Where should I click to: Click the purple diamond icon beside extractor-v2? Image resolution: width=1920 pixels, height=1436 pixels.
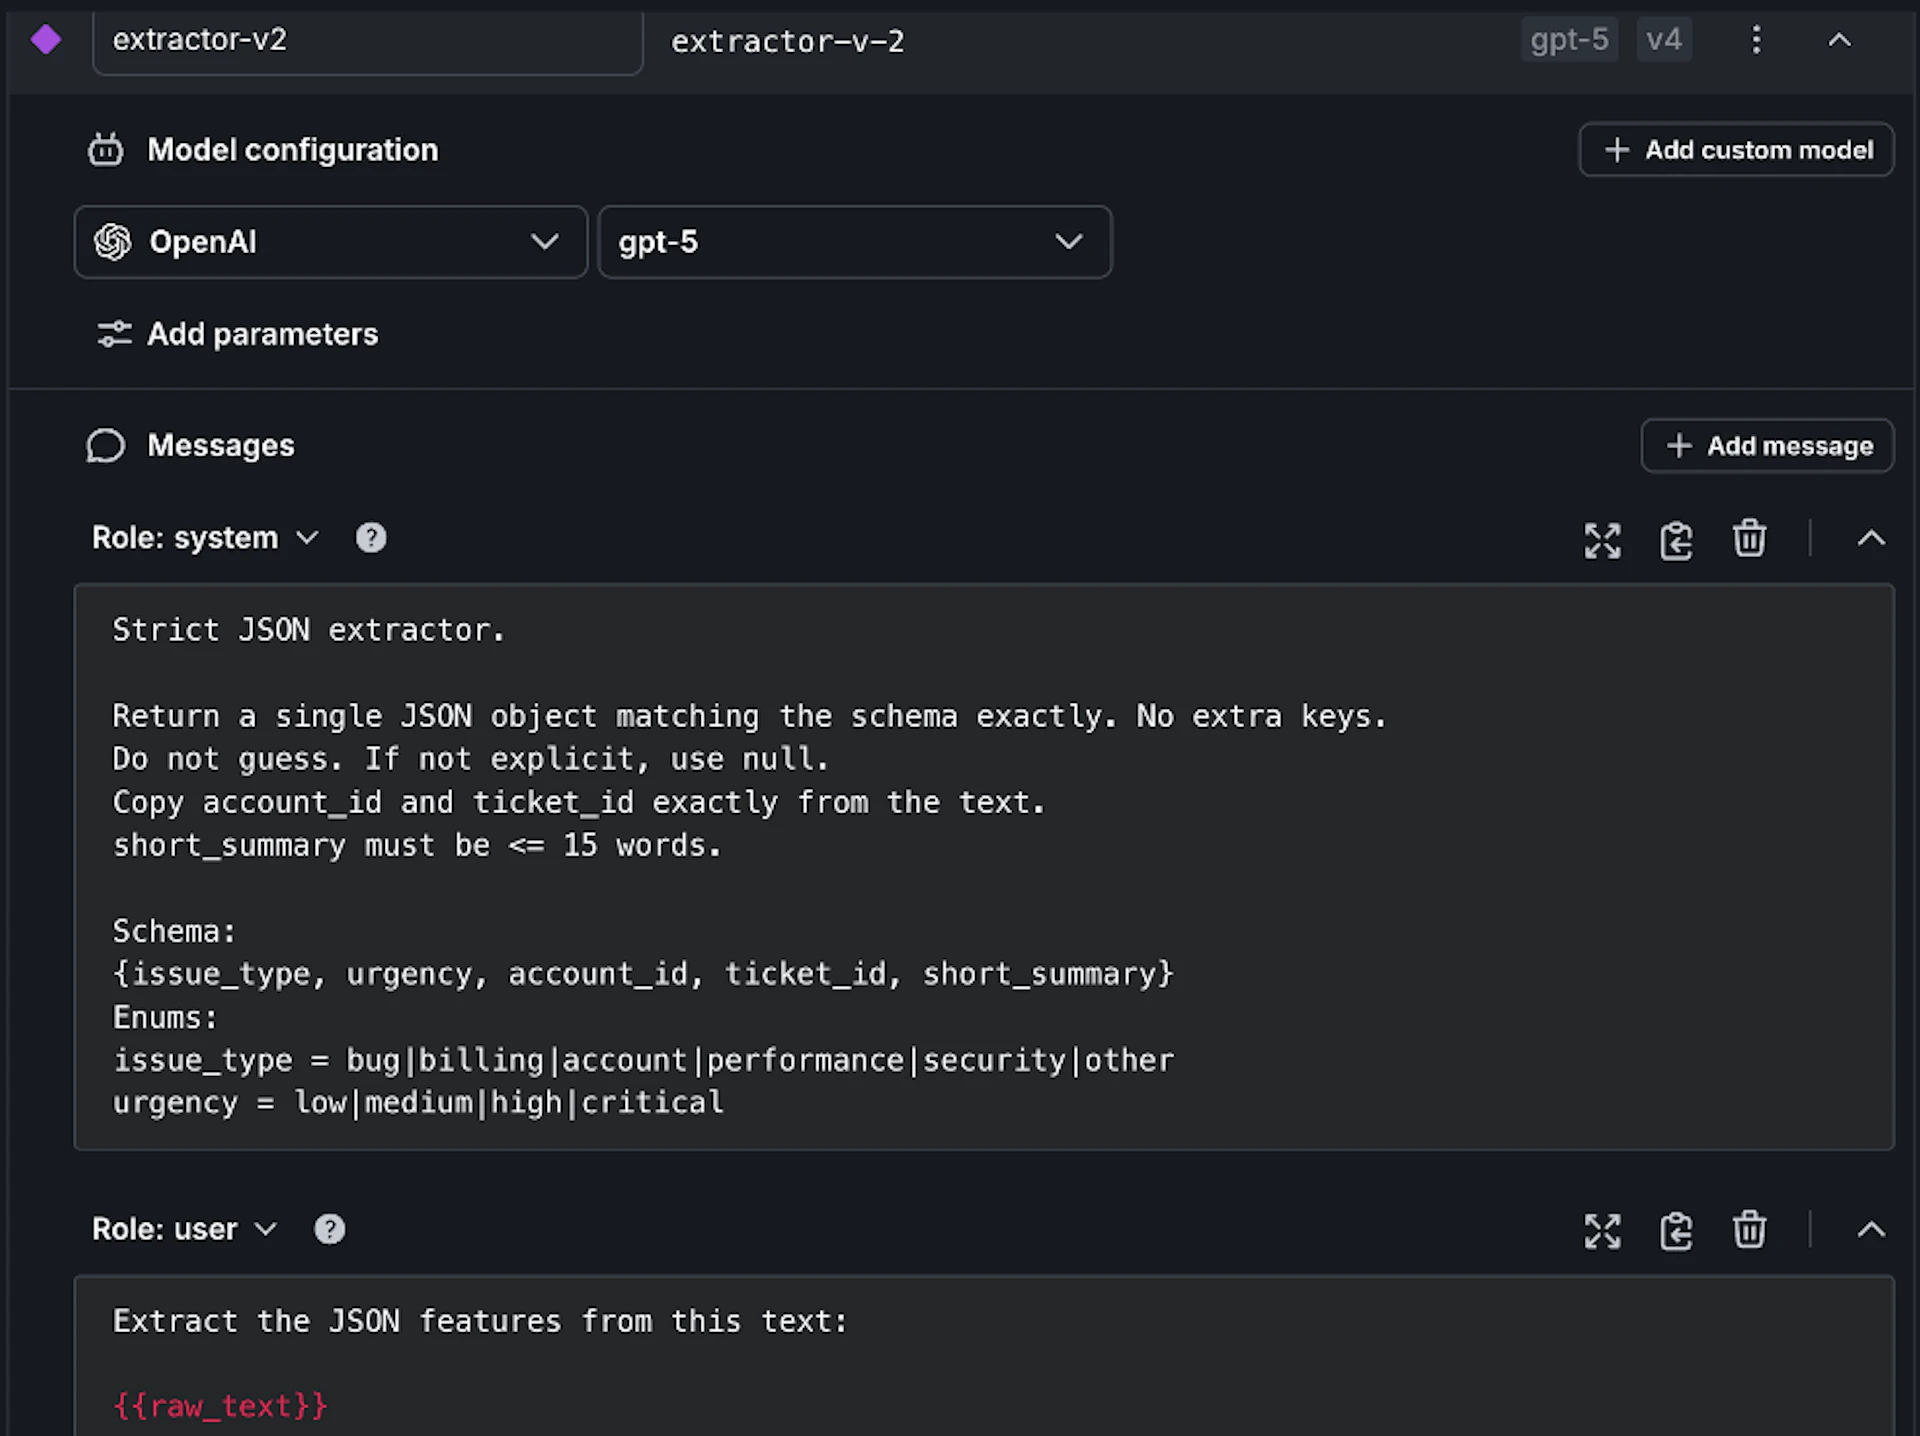pyautogui.click(x=46, y=40)
